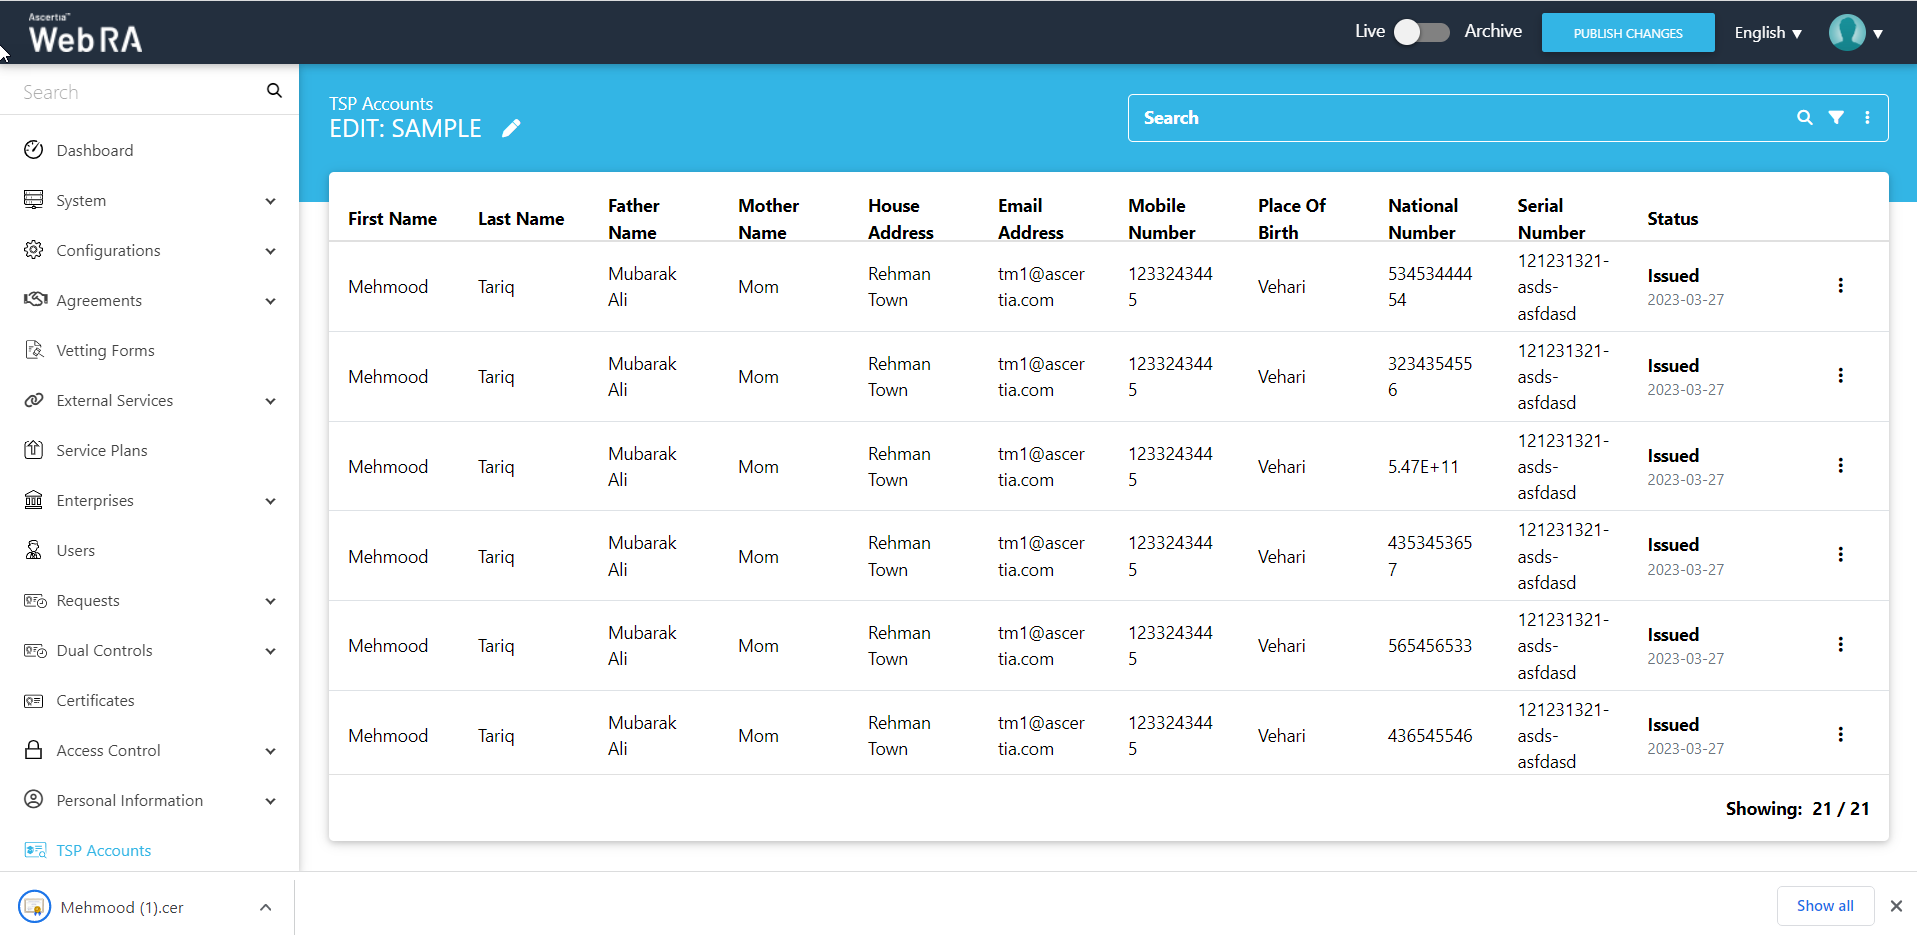Image resolution: width=1917 pixels, height=936 pixels.
Task: Open row actions for National Number 565456533
Action: coord(1840,645)
